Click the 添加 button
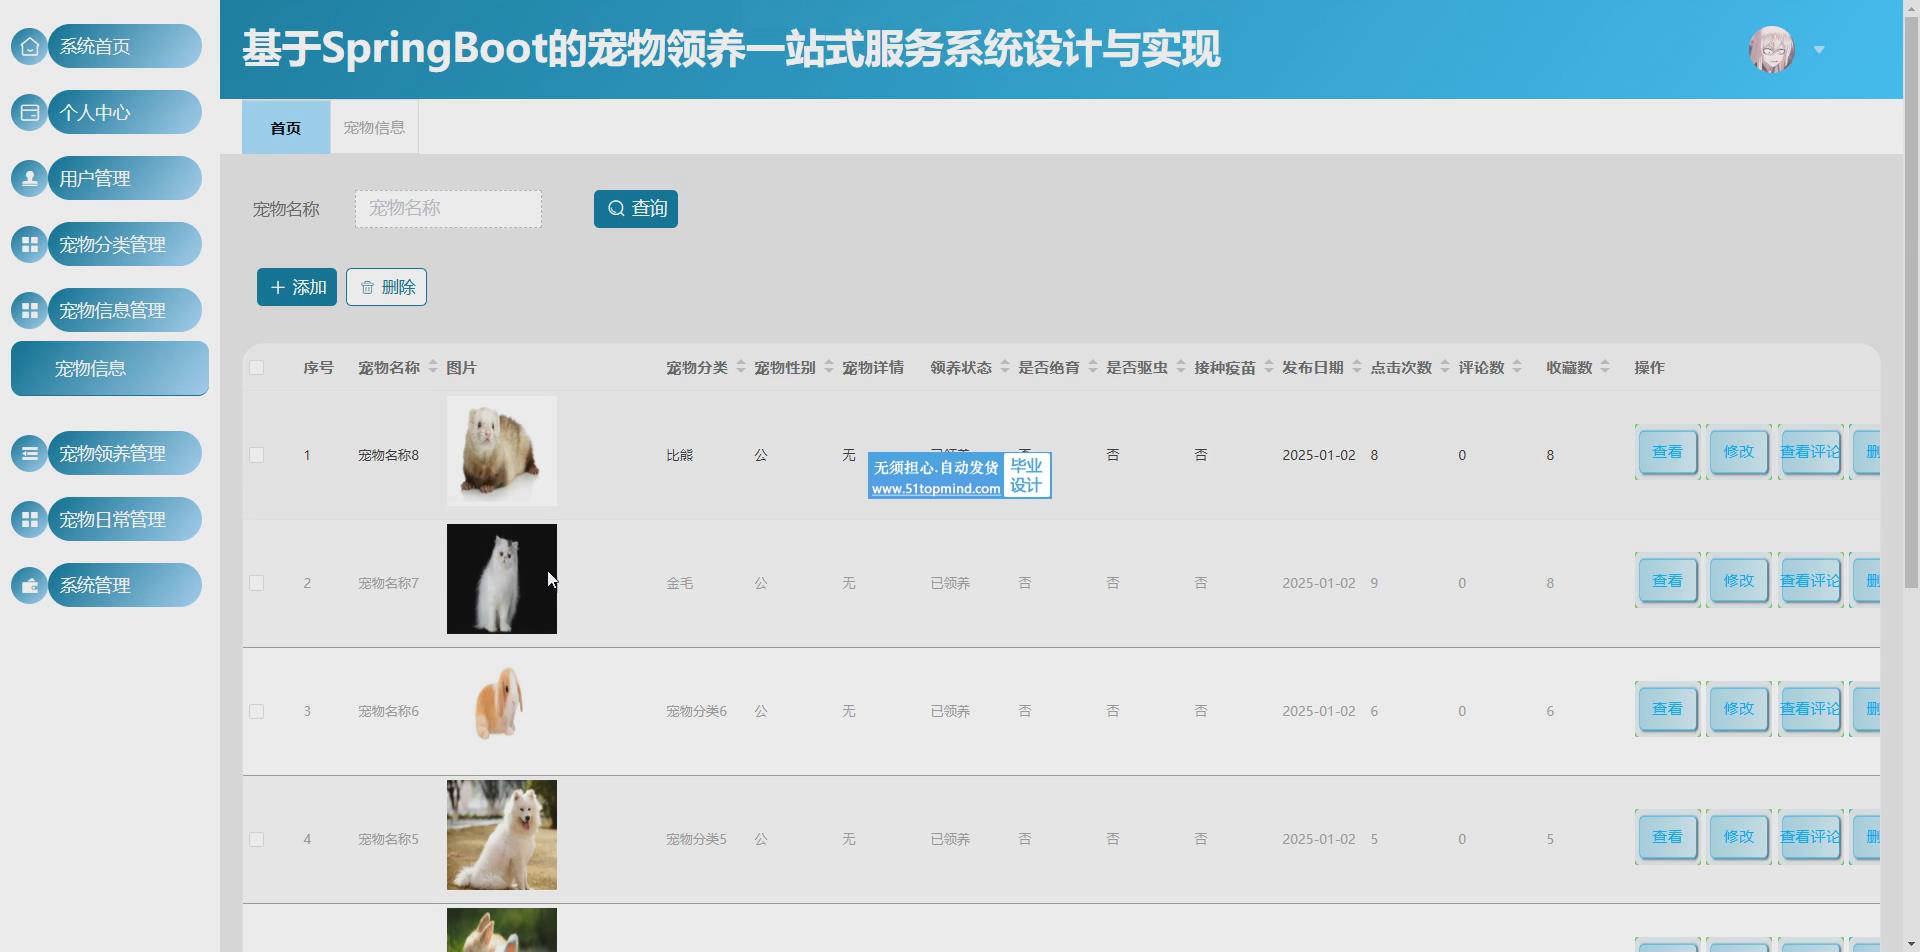This screenshot has width=1920, height=952. [x=297, y=287]
